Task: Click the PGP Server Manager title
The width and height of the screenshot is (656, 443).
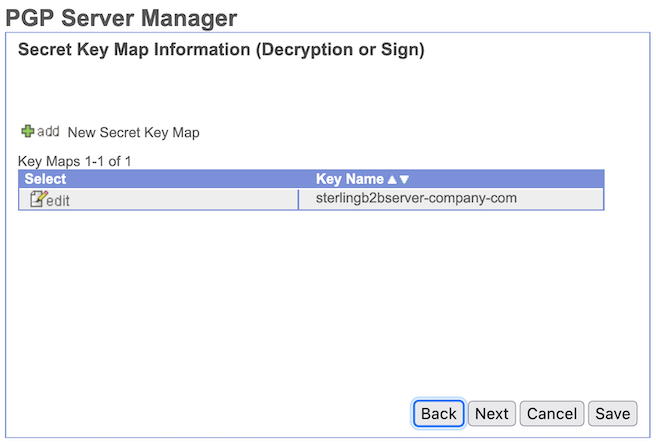Action: pyautogui.click(x=122, y=17)
